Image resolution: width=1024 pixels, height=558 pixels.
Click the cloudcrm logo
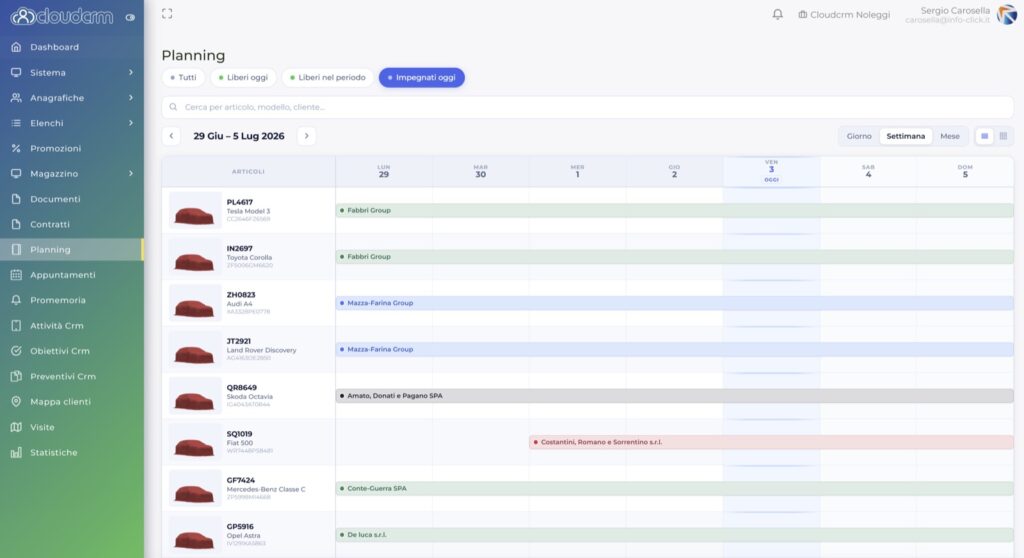tap(62, 16)
